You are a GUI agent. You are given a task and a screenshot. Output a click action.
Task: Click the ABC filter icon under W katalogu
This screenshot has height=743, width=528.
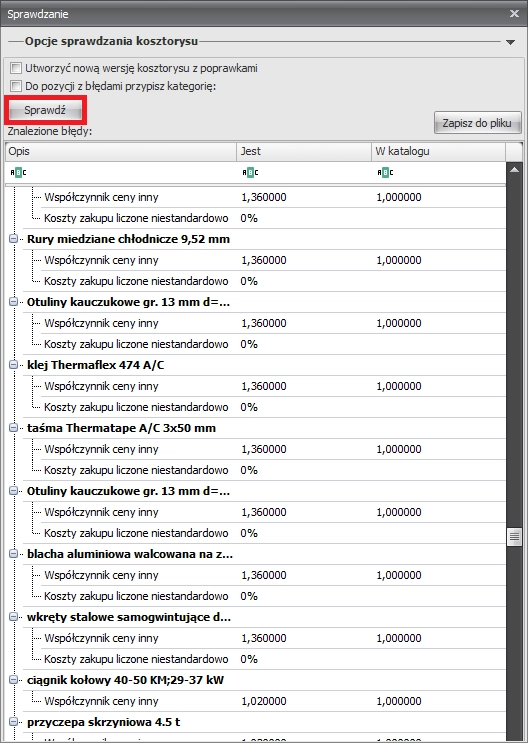(x=385, y=172)
